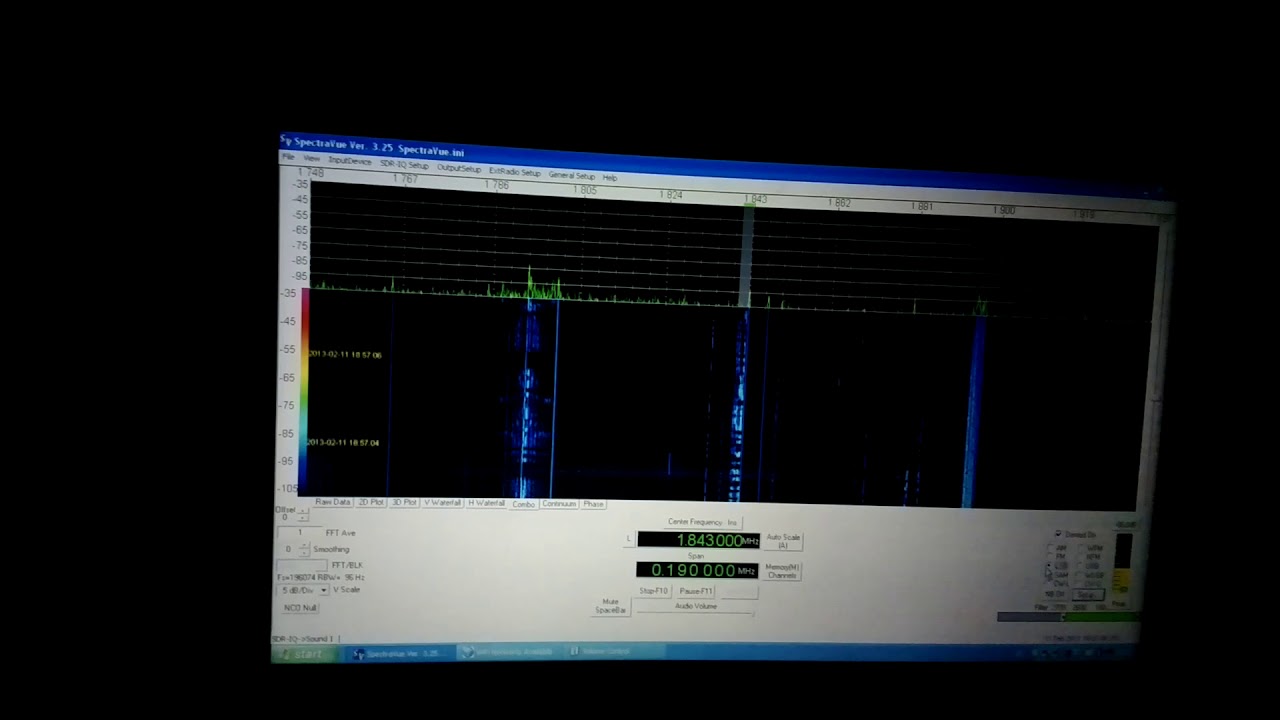Click the L lock button beside frequency

[x=629, y=539]
